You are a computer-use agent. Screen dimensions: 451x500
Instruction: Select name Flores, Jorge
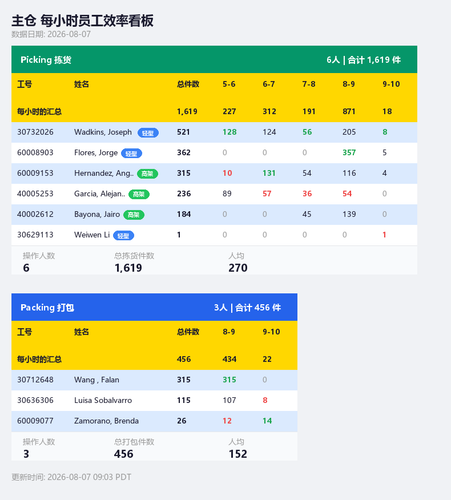(x=96, y=153)
